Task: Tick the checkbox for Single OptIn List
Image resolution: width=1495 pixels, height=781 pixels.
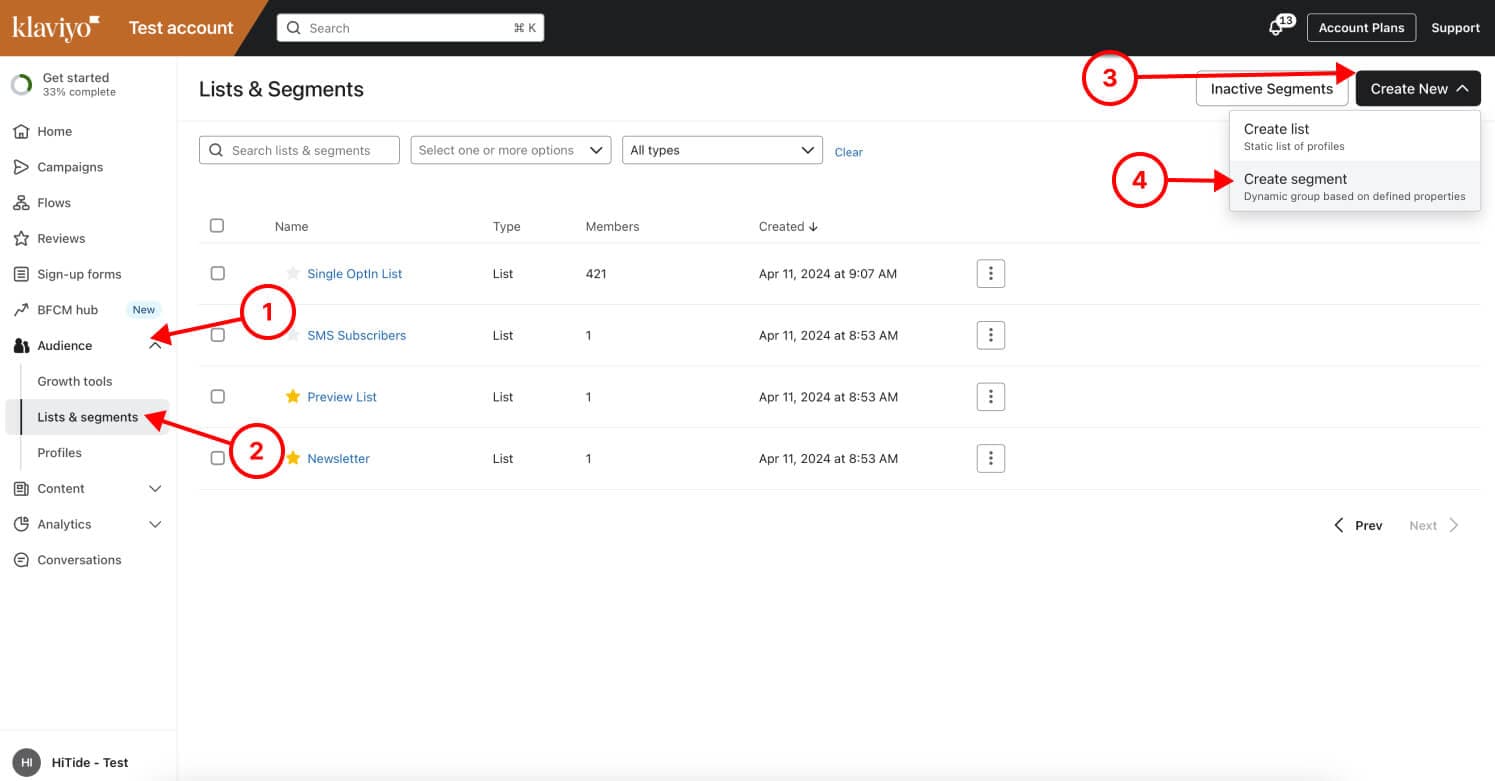Action: [x=217, y=273]
